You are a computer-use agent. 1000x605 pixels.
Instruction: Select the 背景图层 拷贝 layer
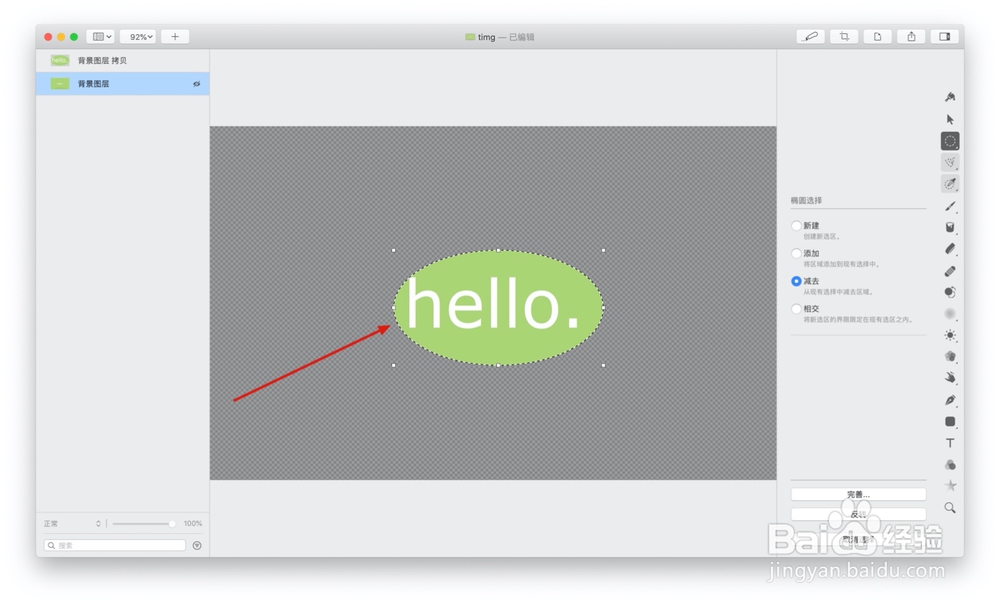[122, 61]
